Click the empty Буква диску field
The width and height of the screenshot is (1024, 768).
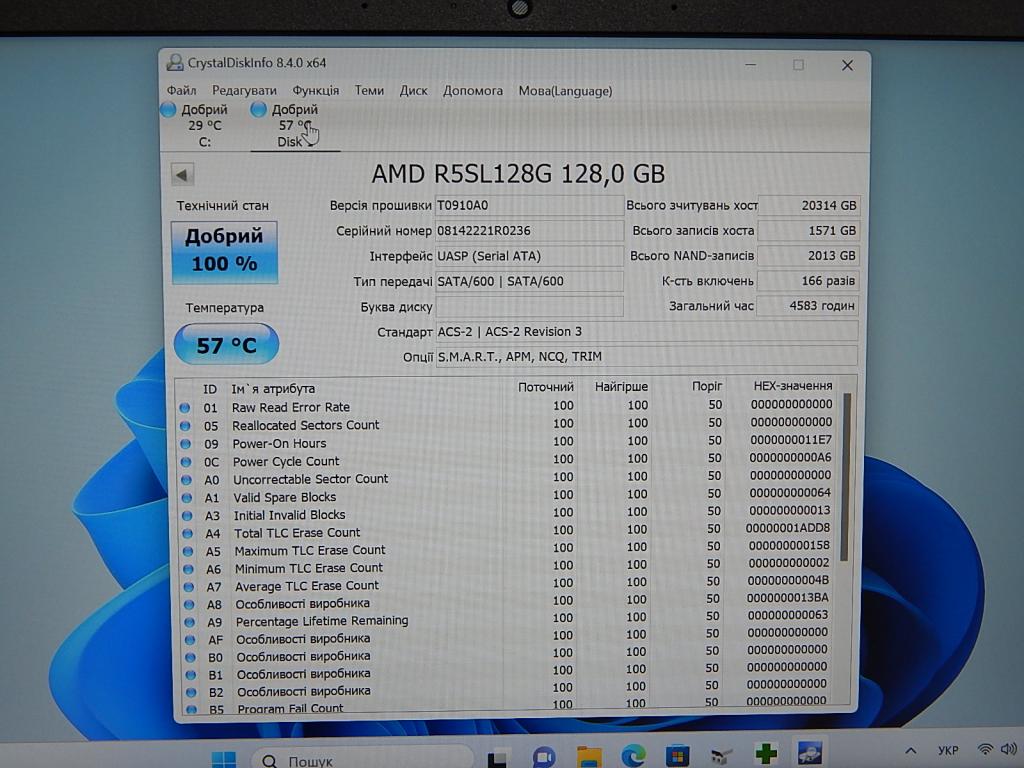529,306
